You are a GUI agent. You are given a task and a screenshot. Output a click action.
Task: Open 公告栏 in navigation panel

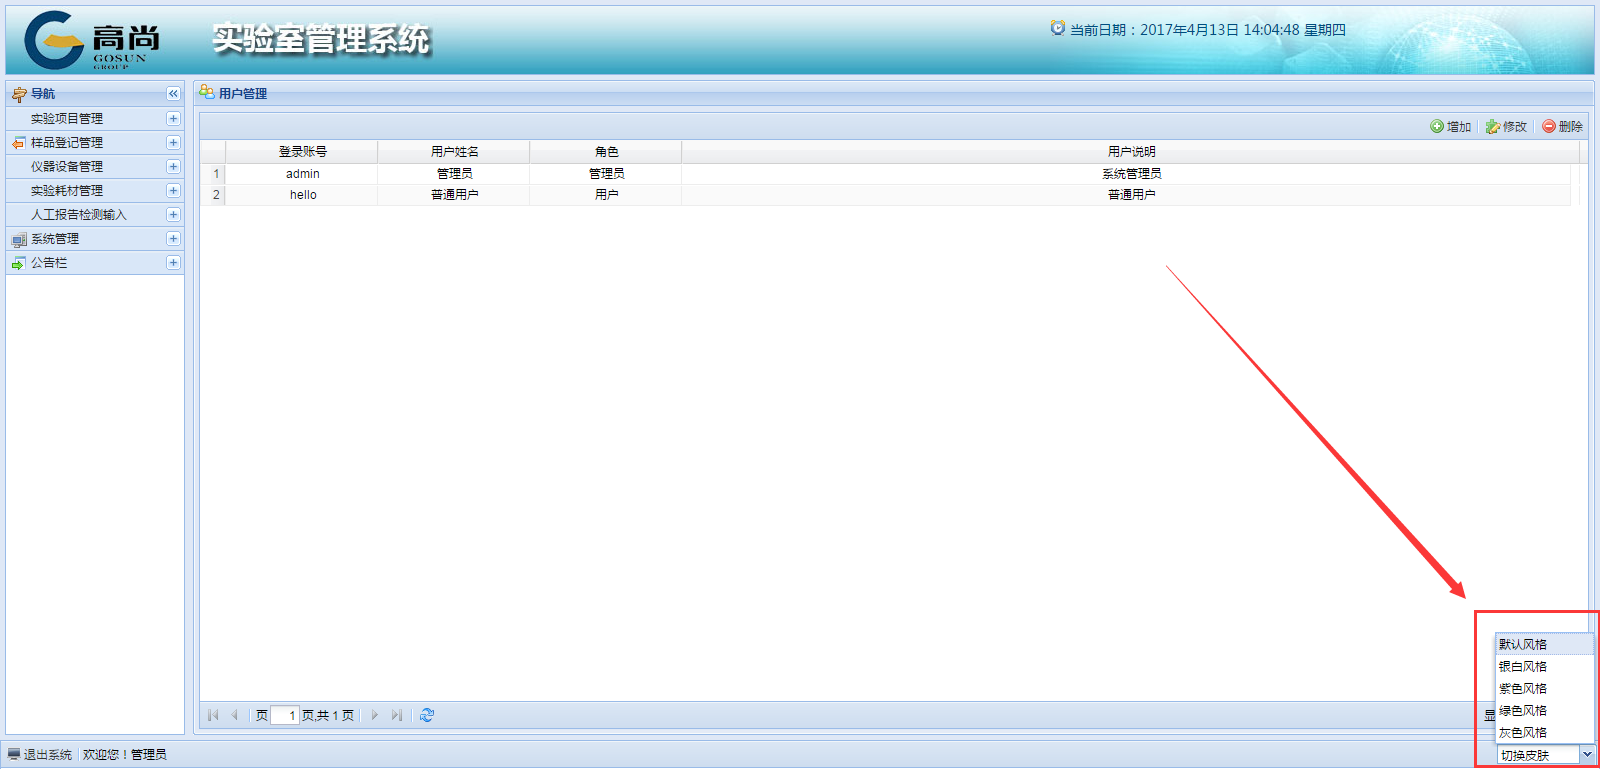(x=49, y=263)
